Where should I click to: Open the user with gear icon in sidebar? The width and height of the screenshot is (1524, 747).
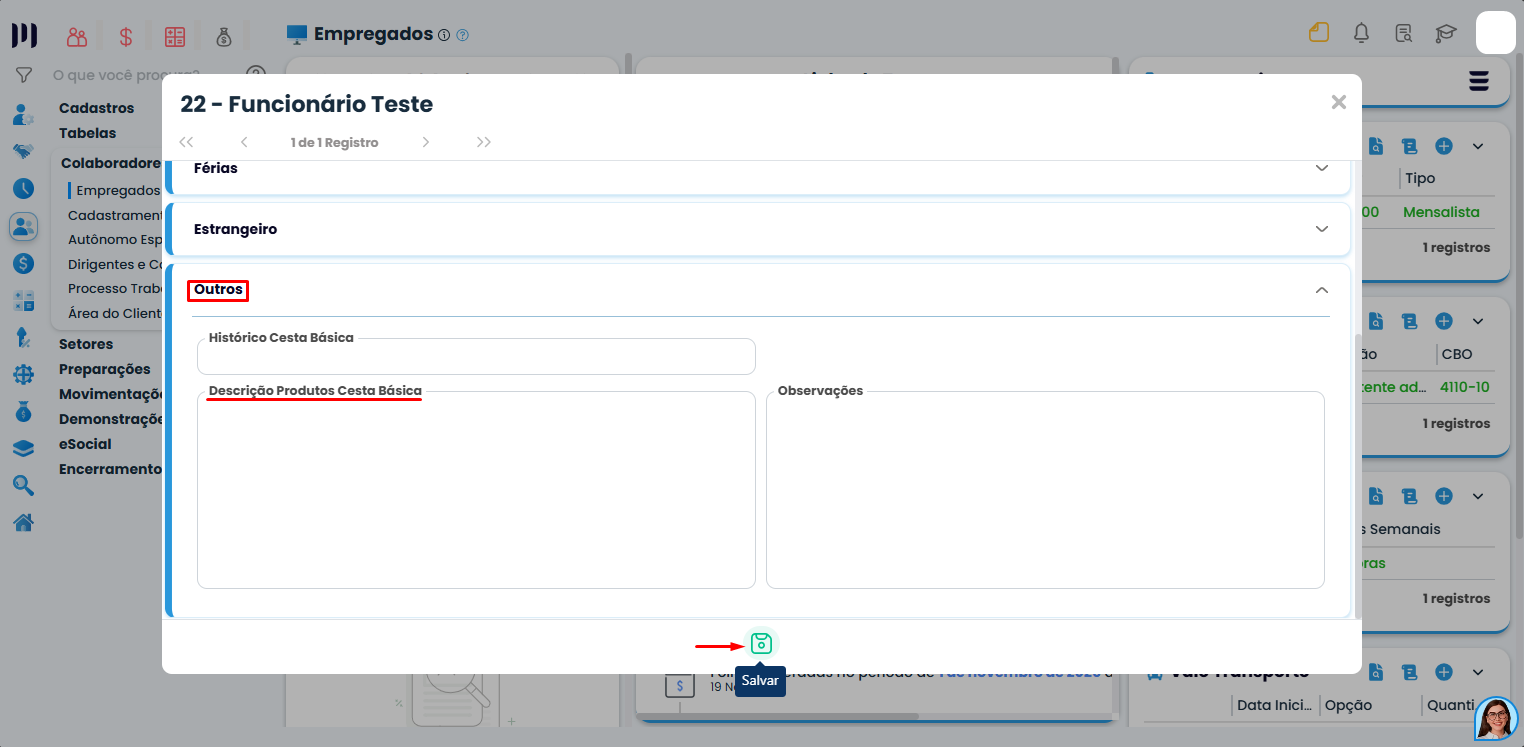pos(23,114)
